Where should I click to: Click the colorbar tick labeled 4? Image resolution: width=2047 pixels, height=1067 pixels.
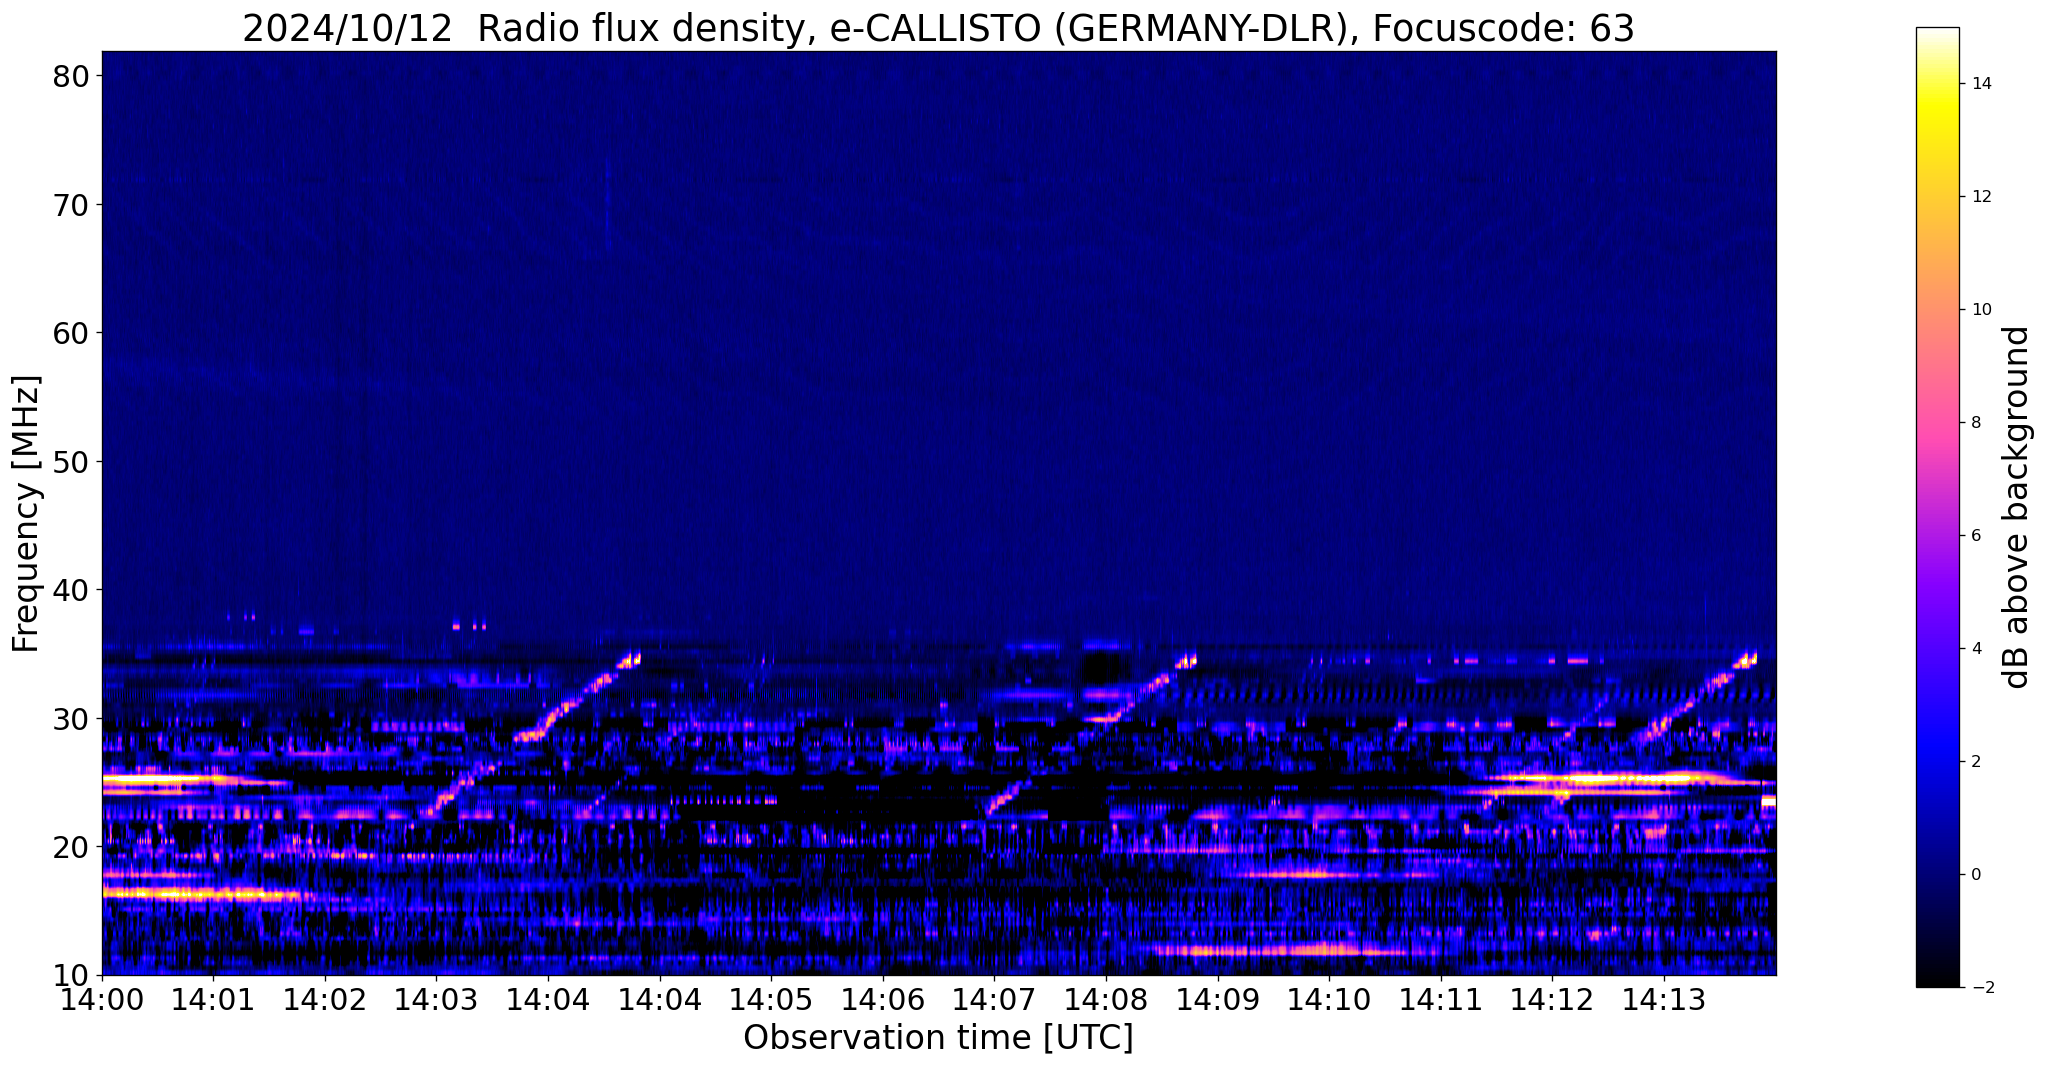[x=1976, y=649]
